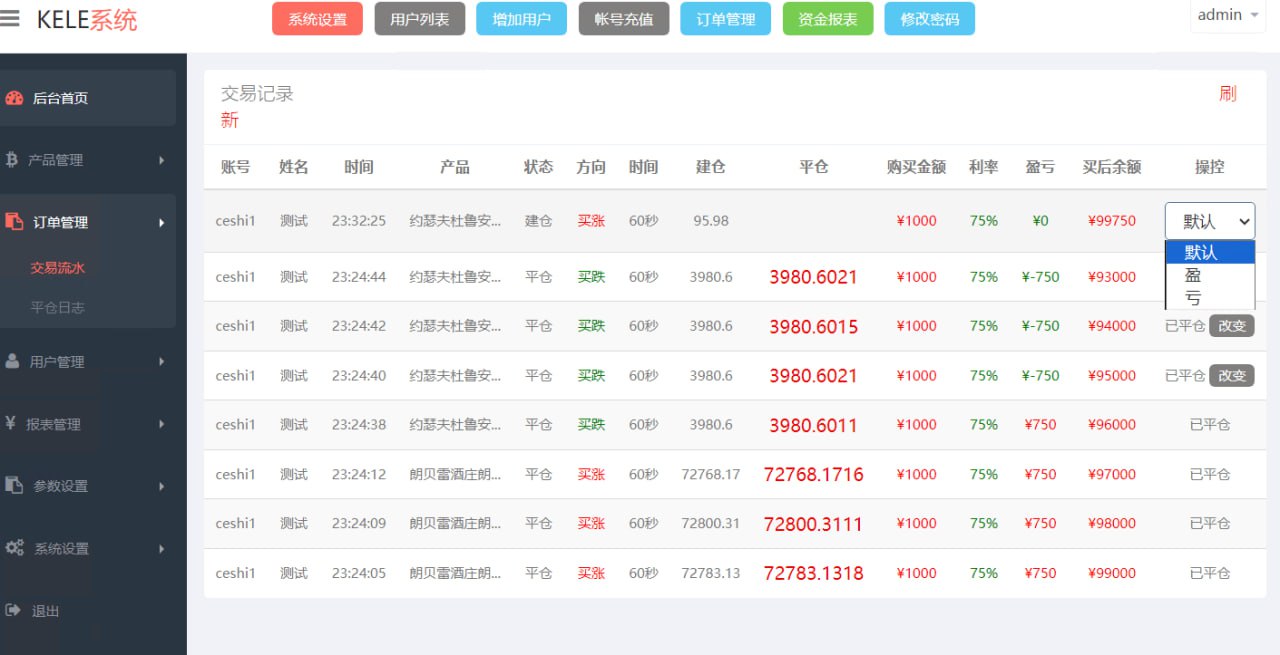Click the logout icon beside 退出
This screenshot has width=1280, height=655.
(x=13, y=610)
